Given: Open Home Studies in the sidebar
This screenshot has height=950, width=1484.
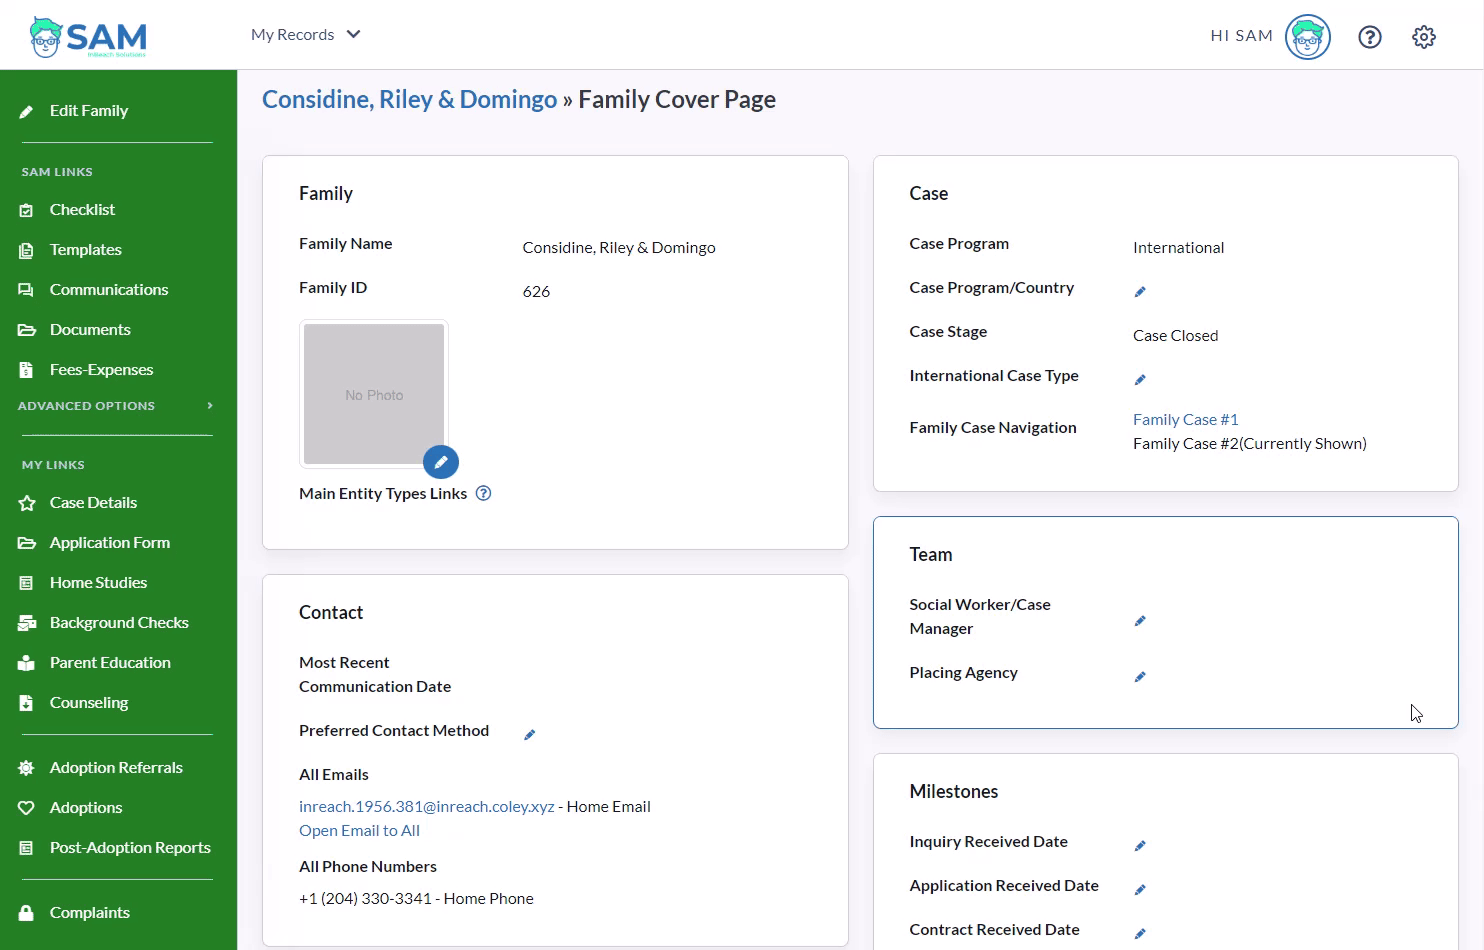Looking at the screenshot, I should click(98, 583).
